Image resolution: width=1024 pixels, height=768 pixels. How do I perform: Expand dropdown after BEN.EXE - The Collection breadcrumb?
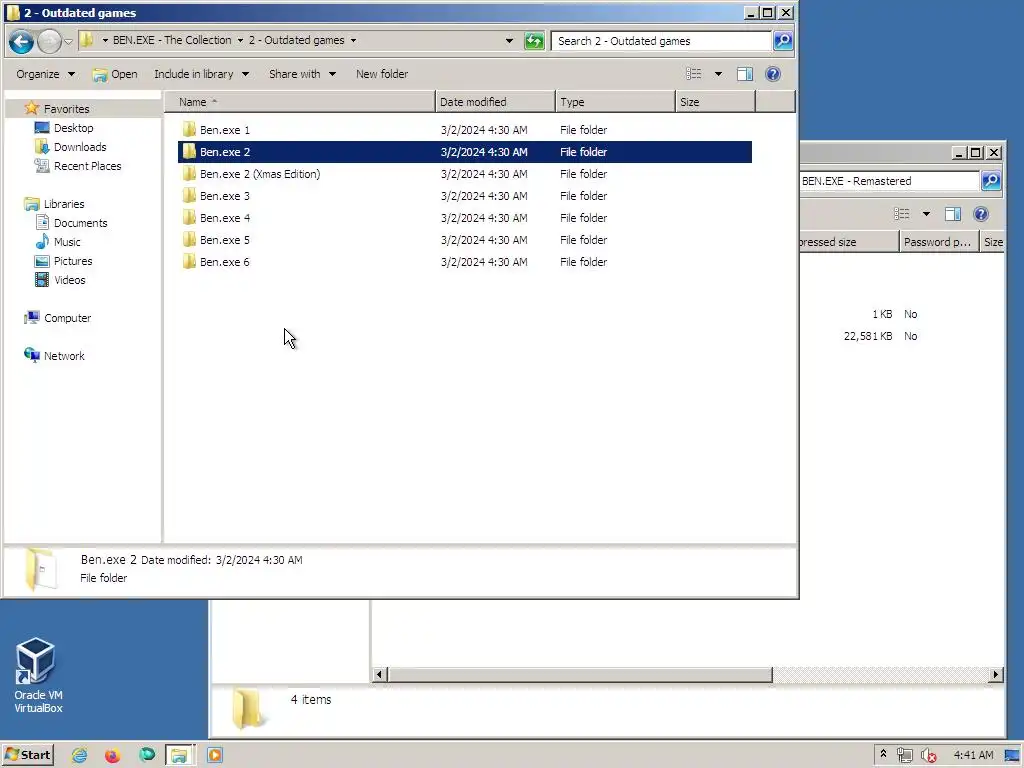240,40
